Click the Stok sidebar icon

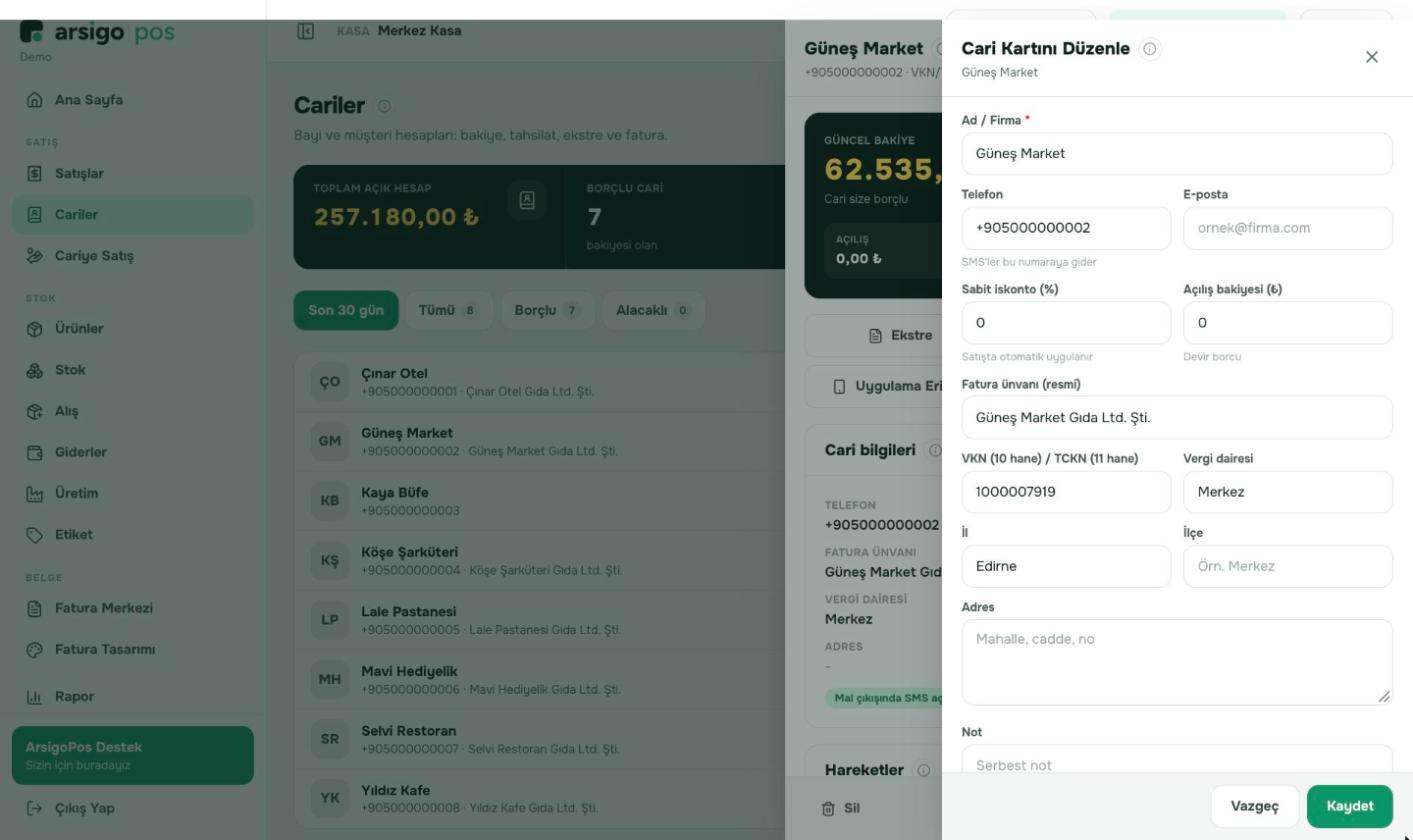click(35, 370)
